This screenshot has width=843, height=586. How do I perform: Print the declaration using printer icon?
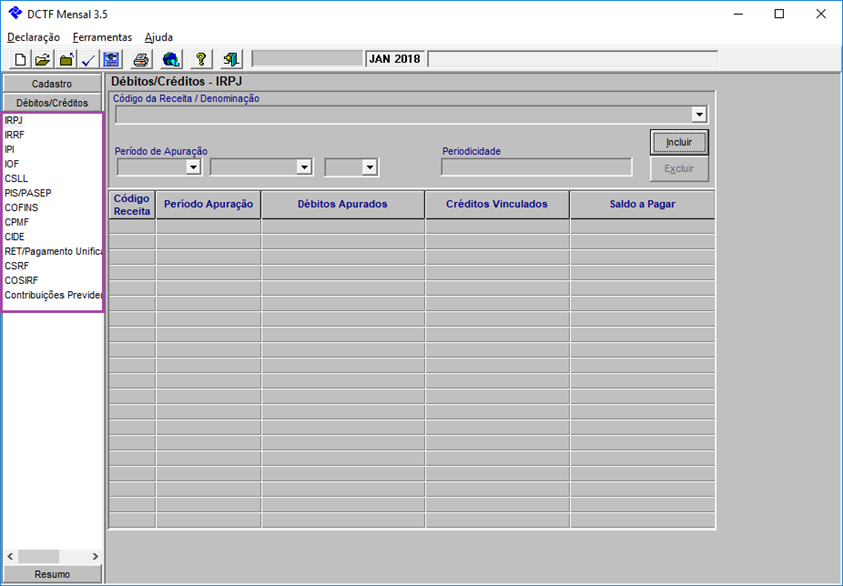click(x=141, y=59)
